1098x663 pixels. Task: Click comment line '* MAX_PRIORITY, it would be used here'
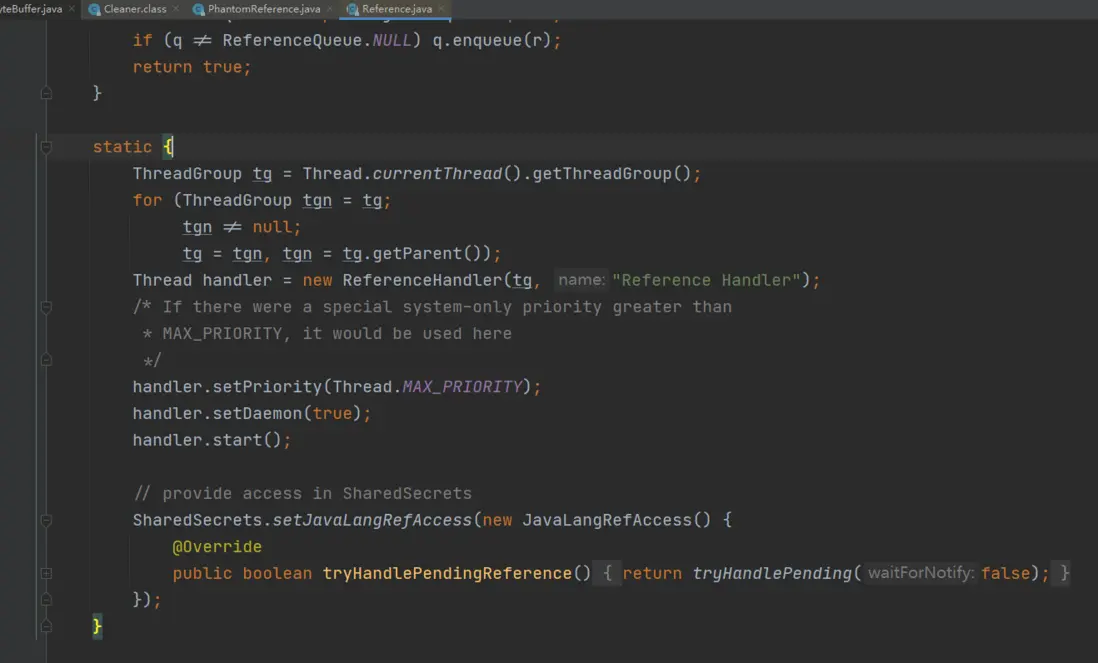coord(327,333)
